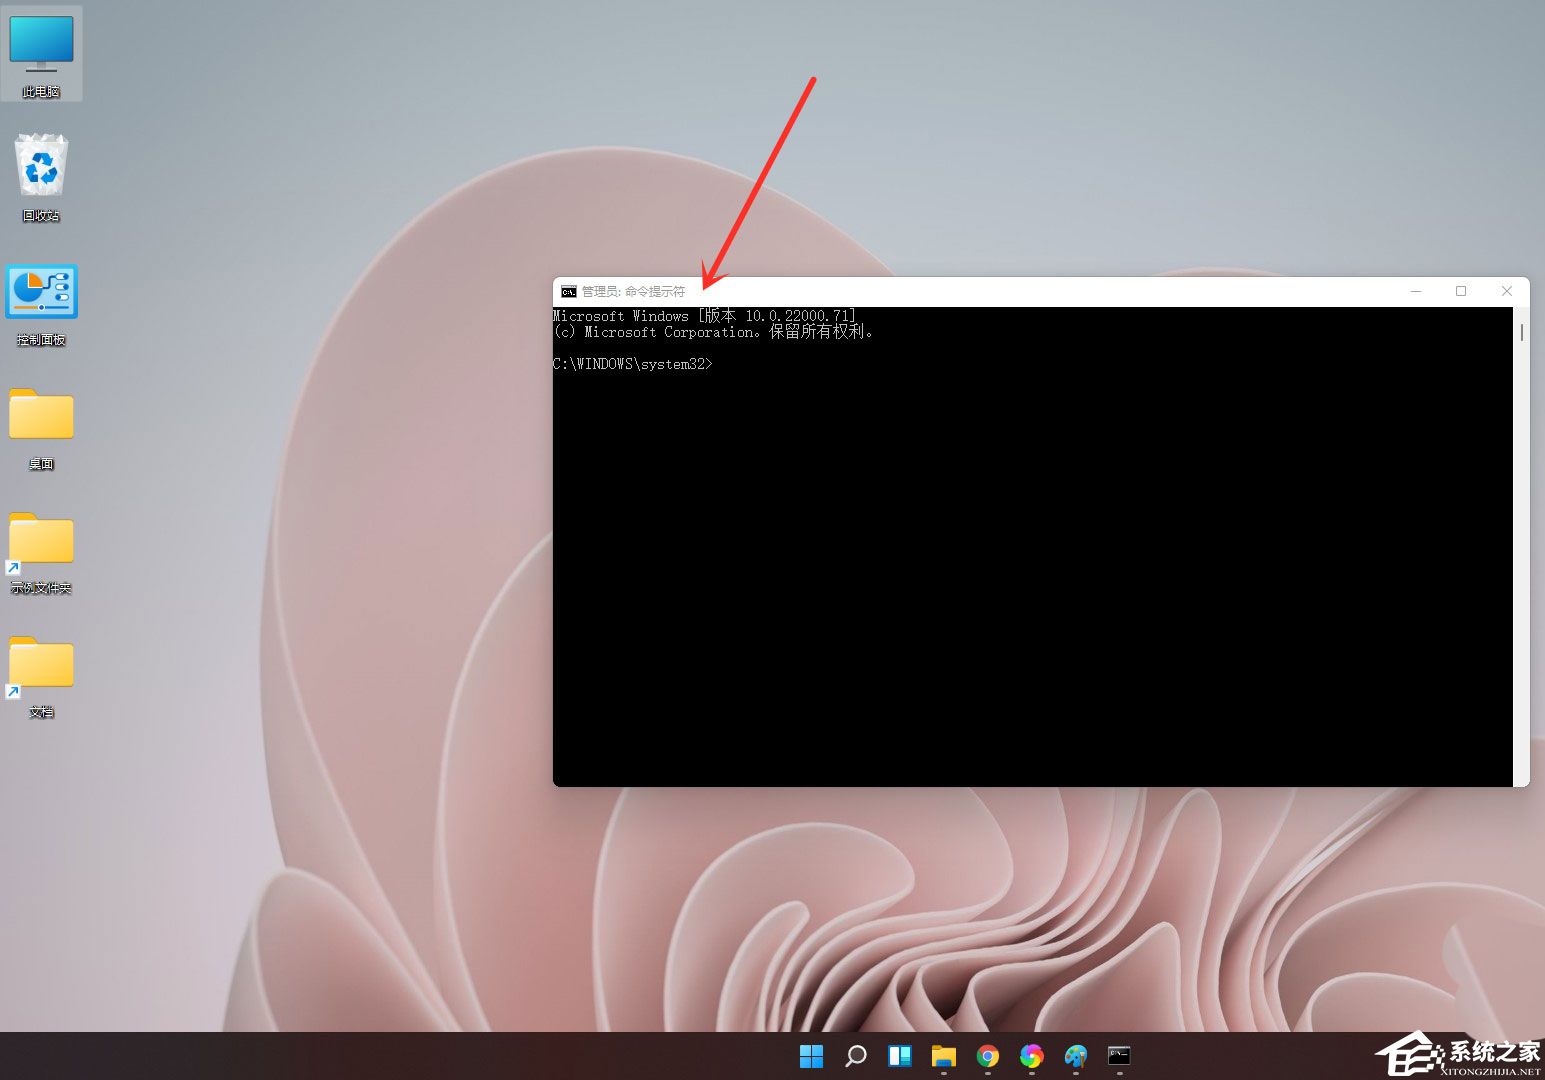Select the 示例文件夹 folder shortcut

coord(41,553)
